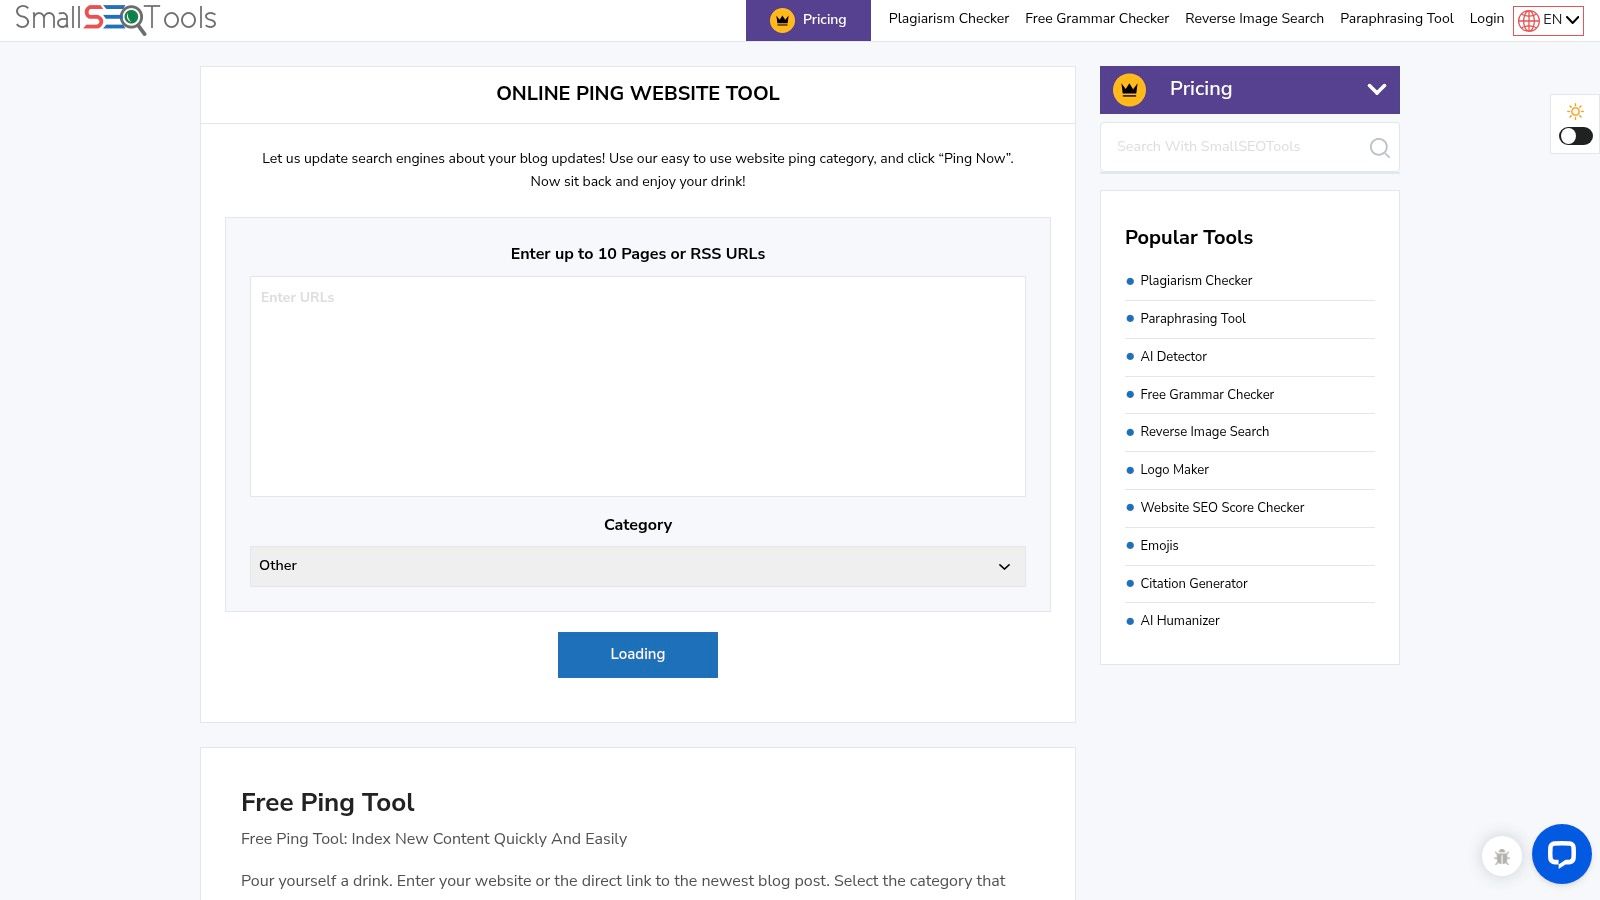1600x900 pixels.
Task: Click the Loading button
Action: [637, 654]
